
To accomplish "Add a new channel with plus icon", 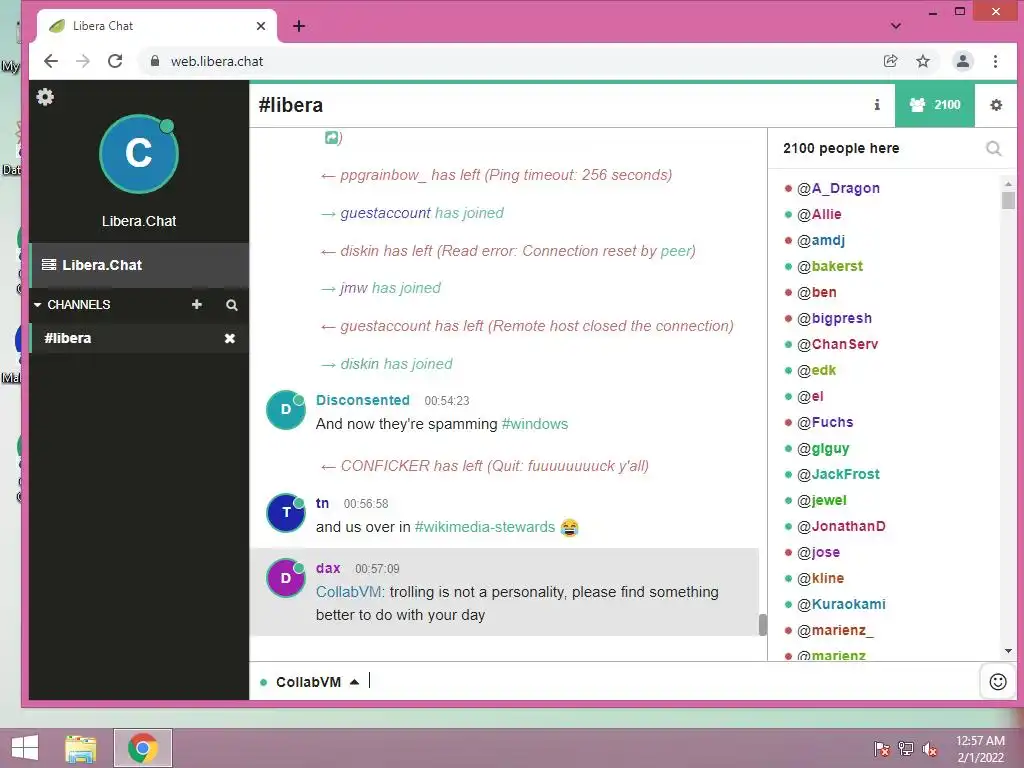I will click(197, 304).
